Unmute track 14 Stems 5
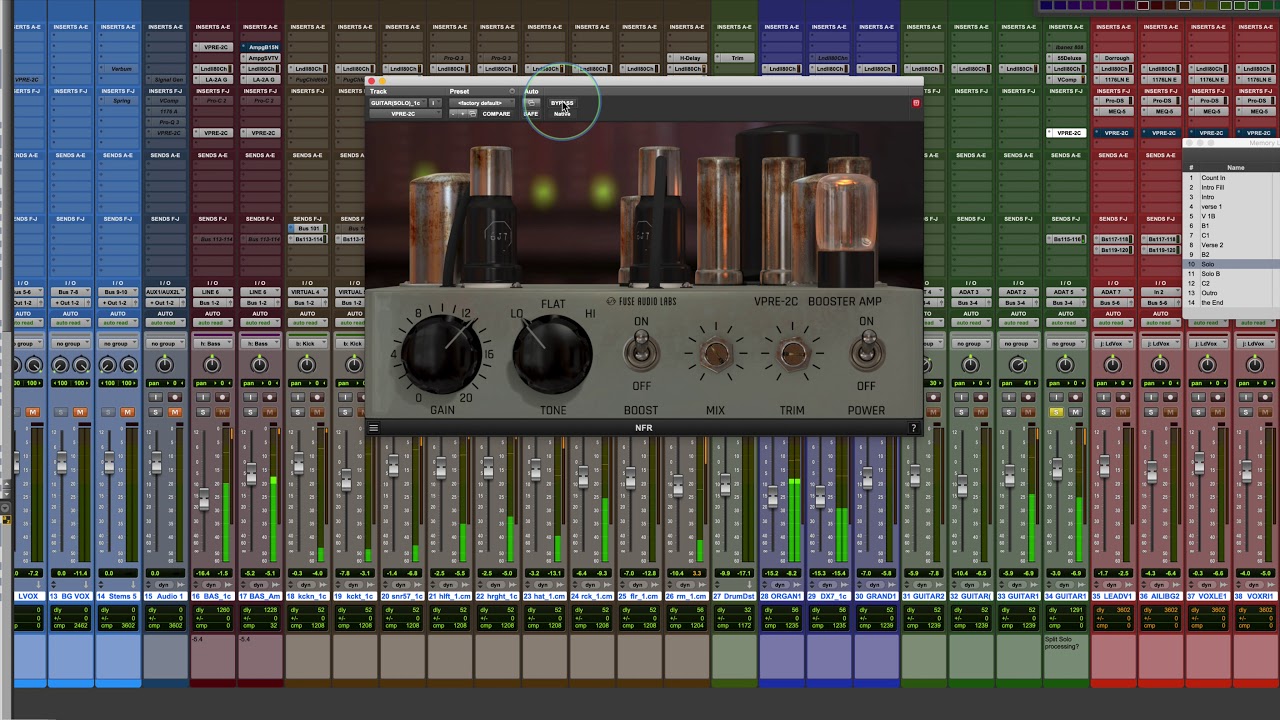1280x720 pixels. tap(127, 412)
